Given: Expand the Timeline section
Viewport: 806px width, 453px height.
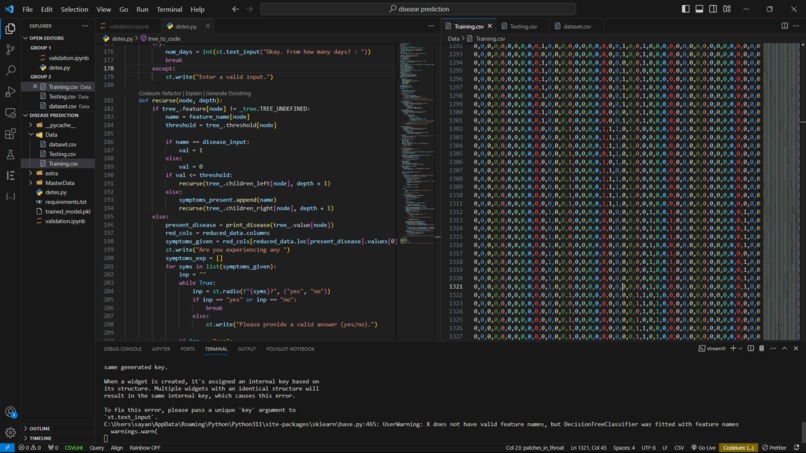Looking at the screenshot, I should (x=40, y=438).
